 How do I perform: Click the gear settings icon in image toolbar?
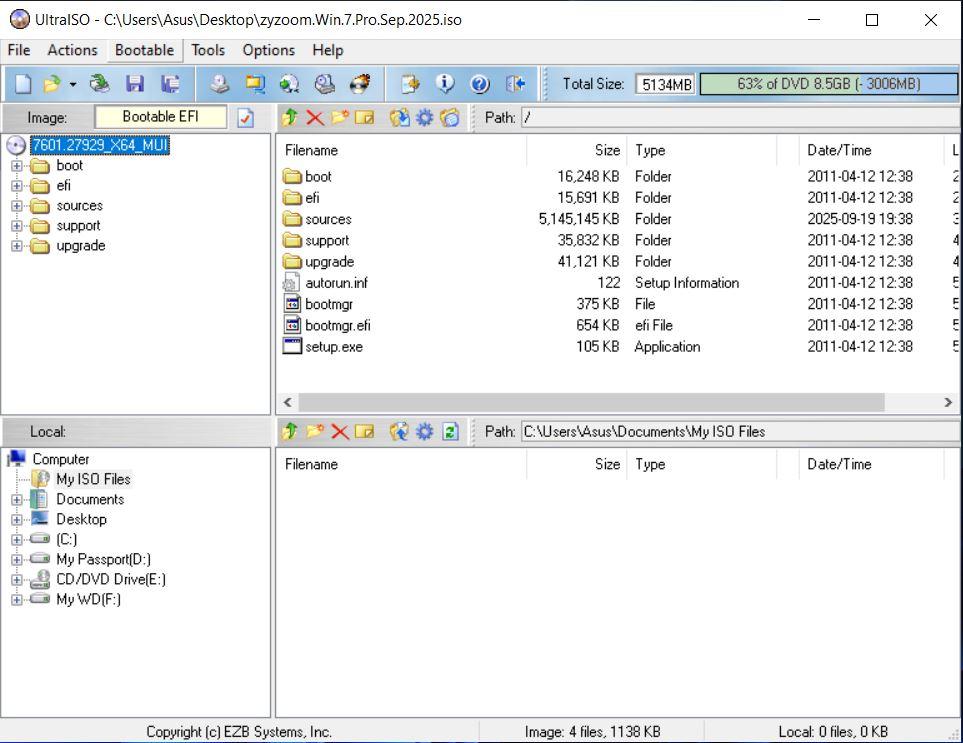(x=424, y=118)
